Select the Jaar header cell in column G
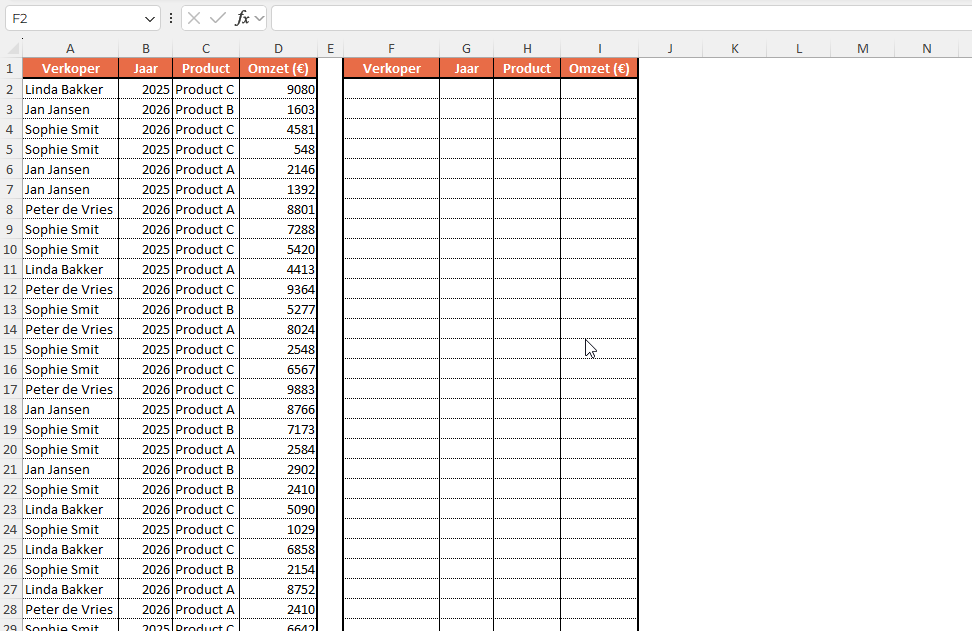Image resolution: width=972 pixels, height=631 pixels. [466, 68]
